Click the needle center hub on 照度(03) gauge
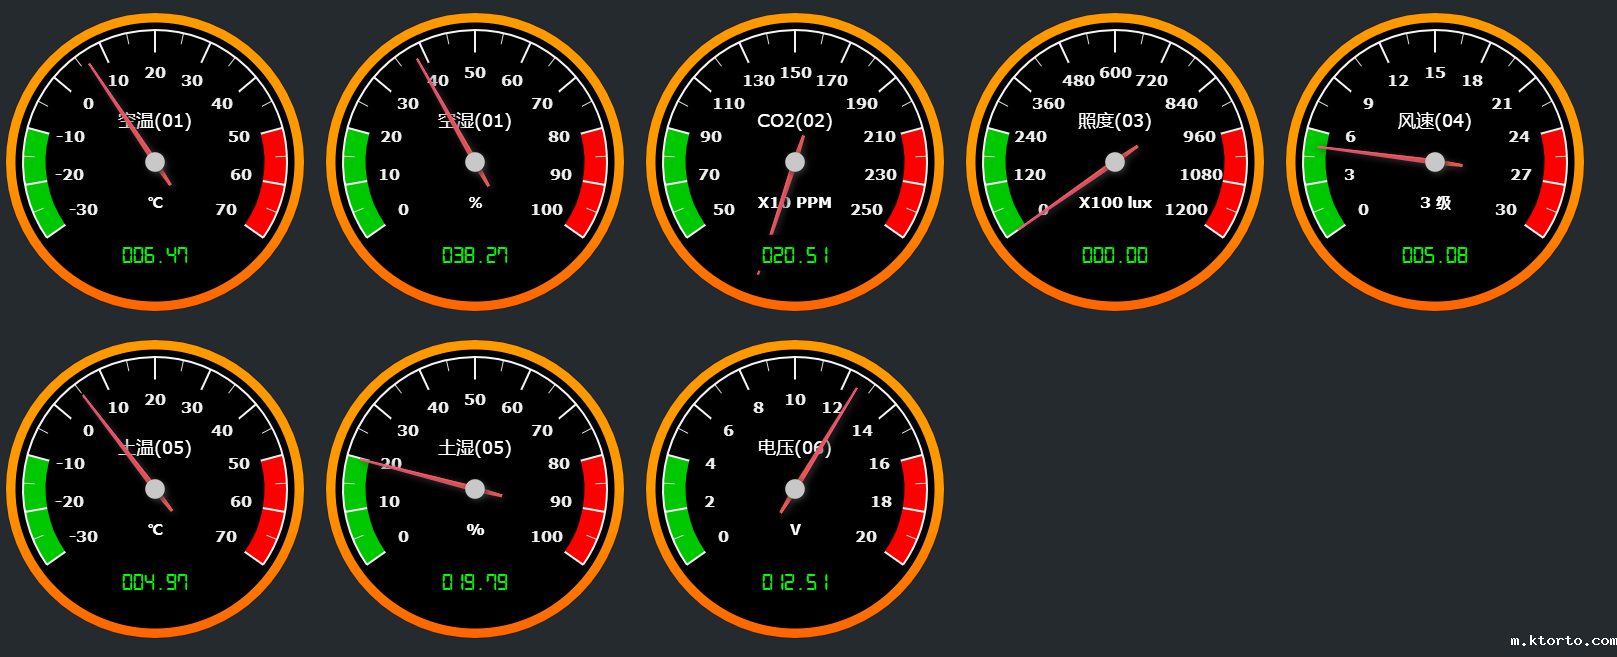Viewport: 1617px width, 657px height. pos(1115,162)
